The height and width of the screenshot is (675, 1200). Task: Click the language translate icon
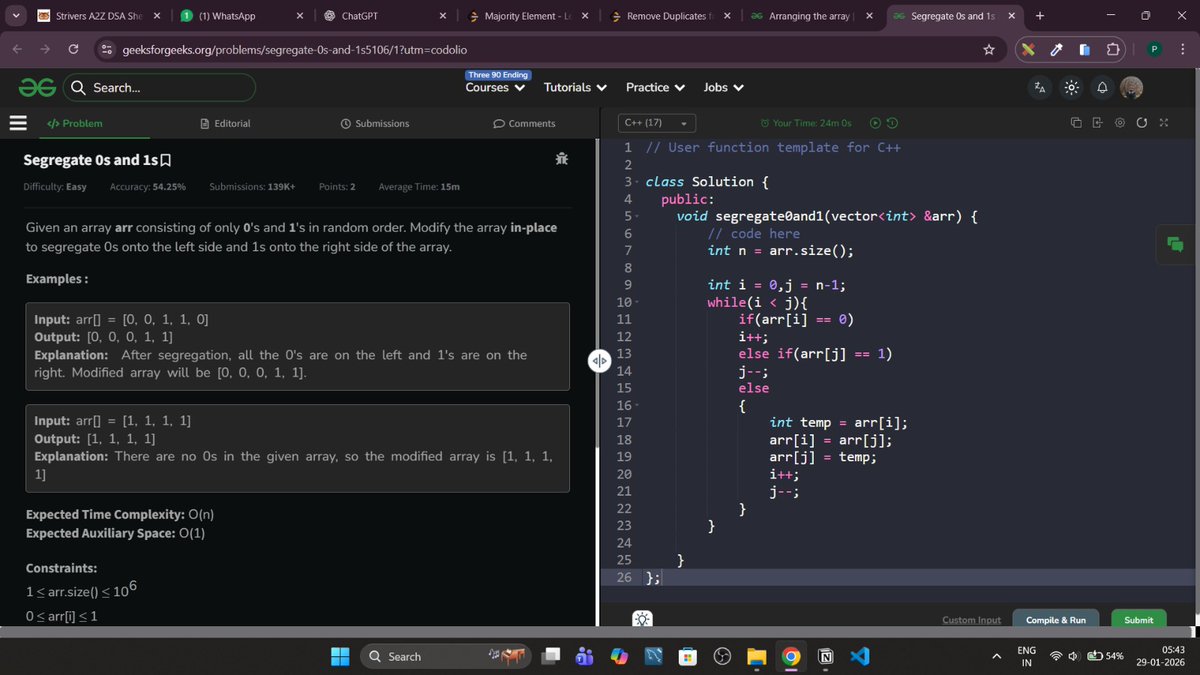tap(1040, 88)
